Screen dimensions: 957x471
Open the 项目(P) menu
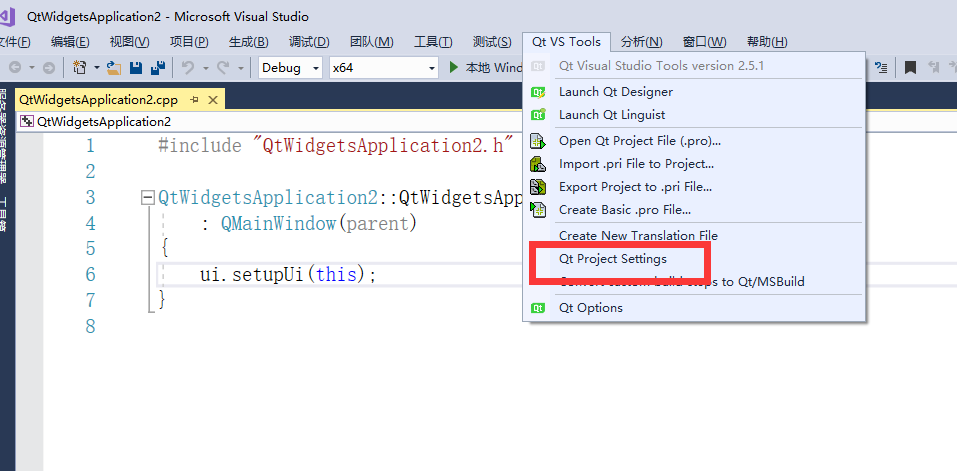pos(189,42)
